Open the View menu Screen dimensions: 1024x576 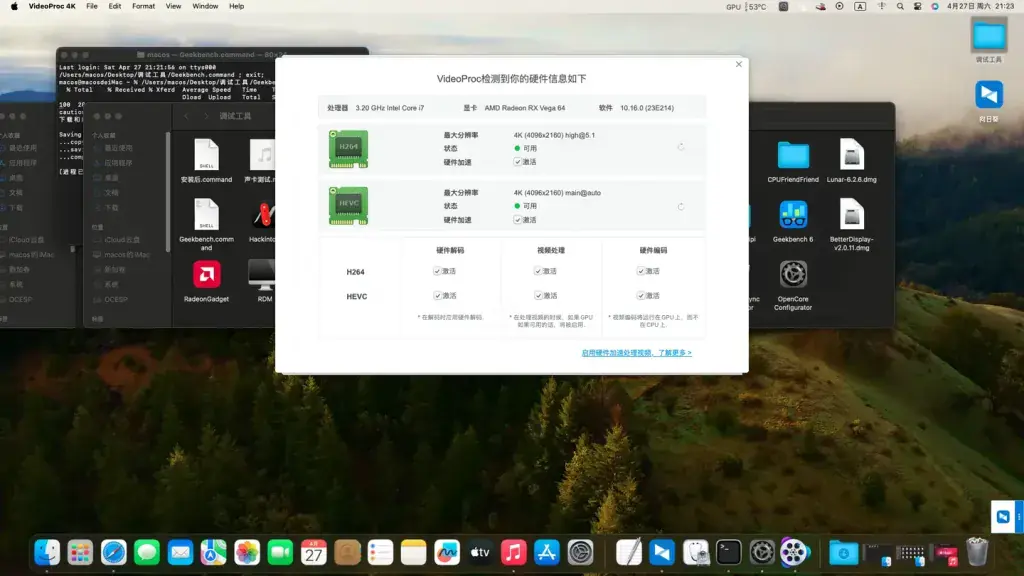173,7
